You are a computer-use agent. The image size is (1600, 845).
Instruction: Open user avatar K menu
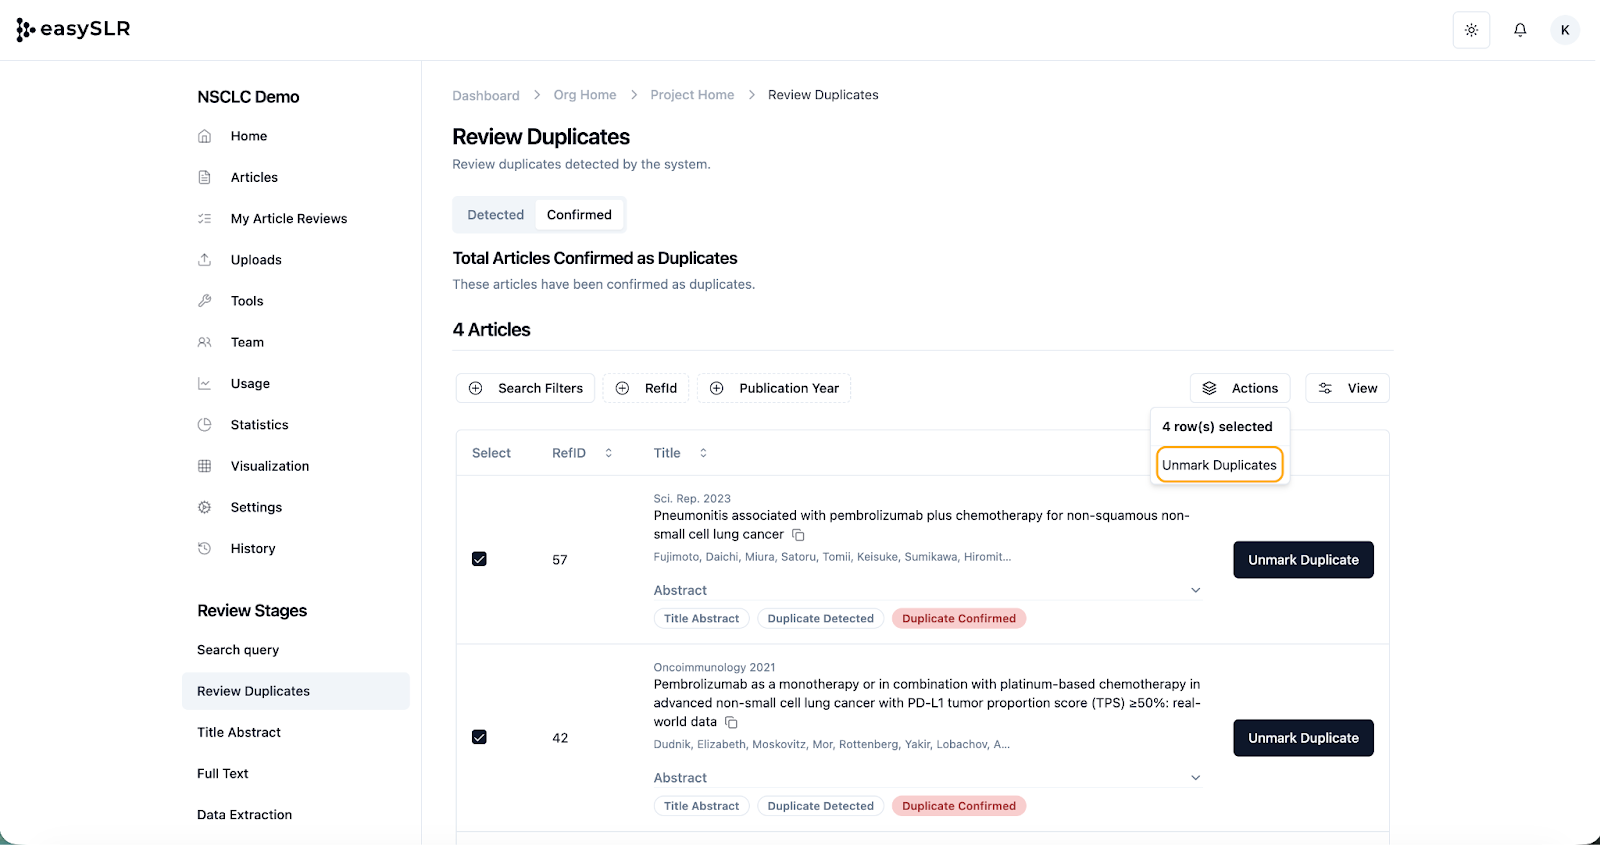[x=1564, y=30]
